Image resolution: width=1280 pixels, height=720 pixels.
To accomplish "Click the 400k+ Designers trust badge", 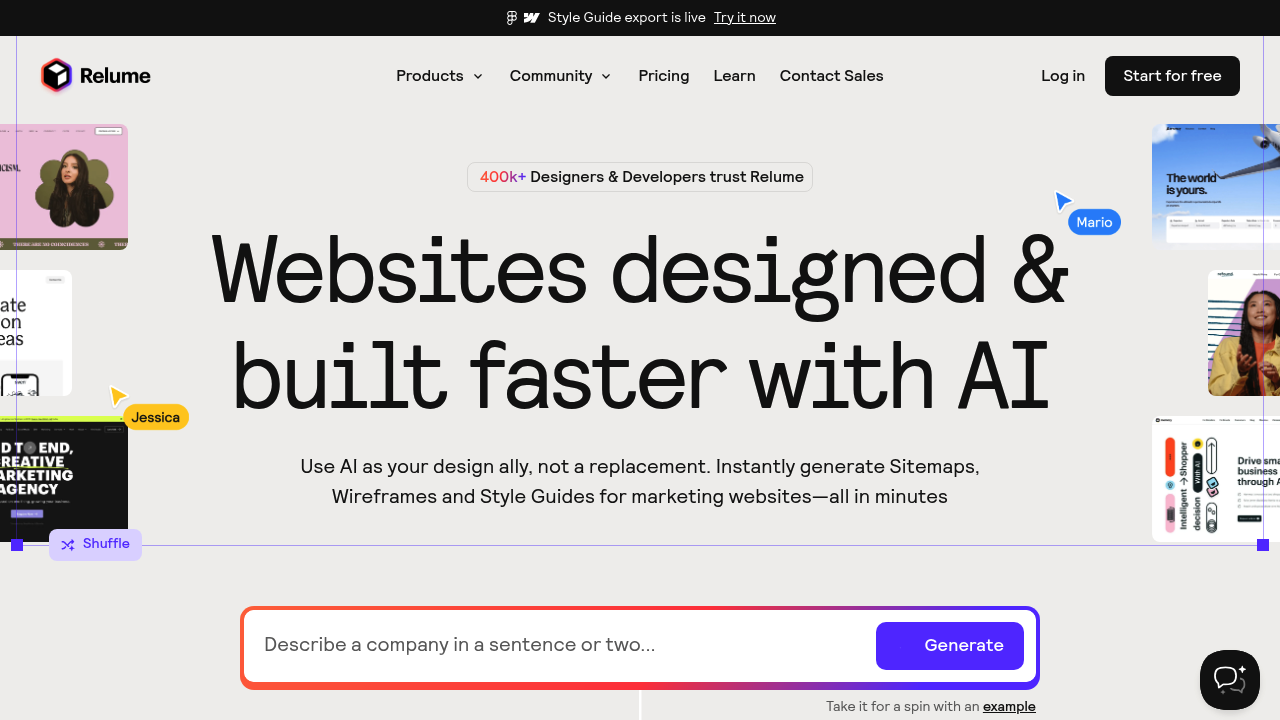I will 639,177.
